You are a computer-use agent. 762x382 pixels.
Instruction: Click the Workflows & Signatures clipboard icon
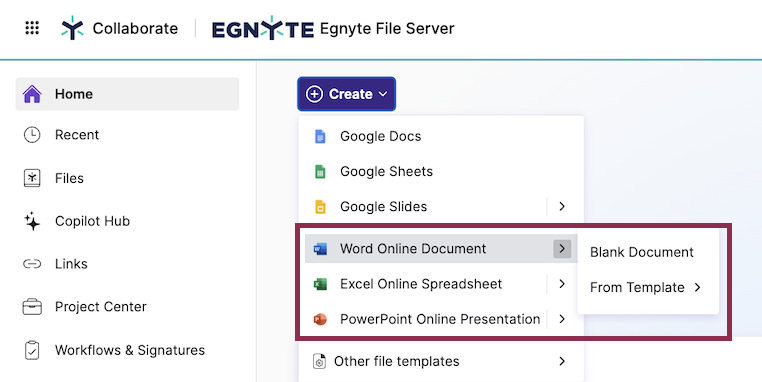coord(32,350)
